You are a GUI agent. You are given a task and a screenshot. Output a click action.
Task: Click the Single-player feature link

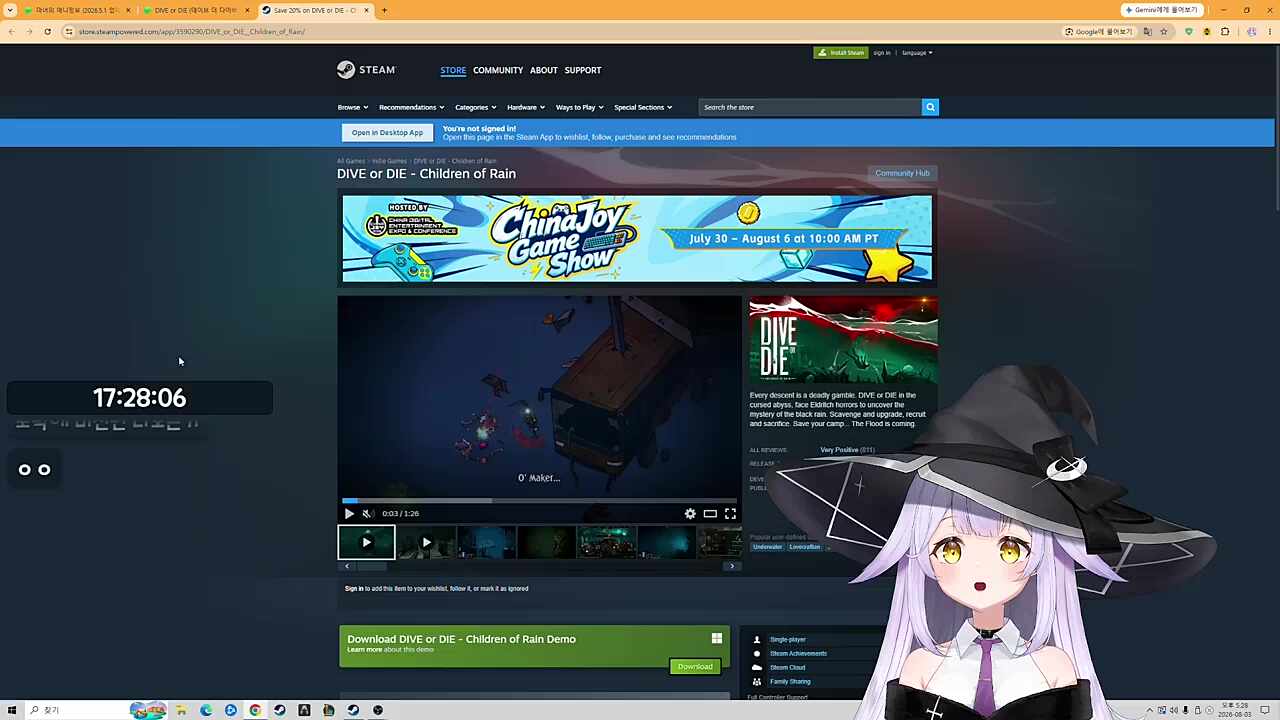pyautogui.click(x=787, y=640)
